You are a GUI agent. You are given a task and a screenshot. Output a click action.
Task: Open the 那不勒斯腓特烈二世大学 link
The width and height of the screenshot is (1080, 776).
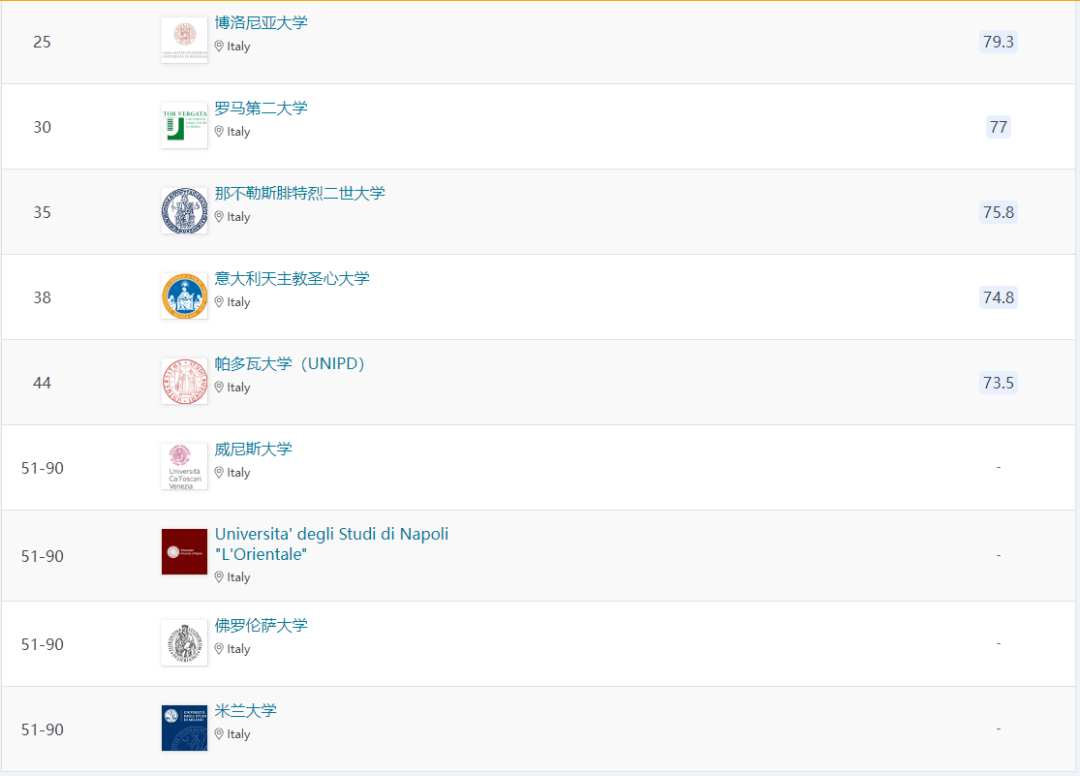(x=300, y=193)
